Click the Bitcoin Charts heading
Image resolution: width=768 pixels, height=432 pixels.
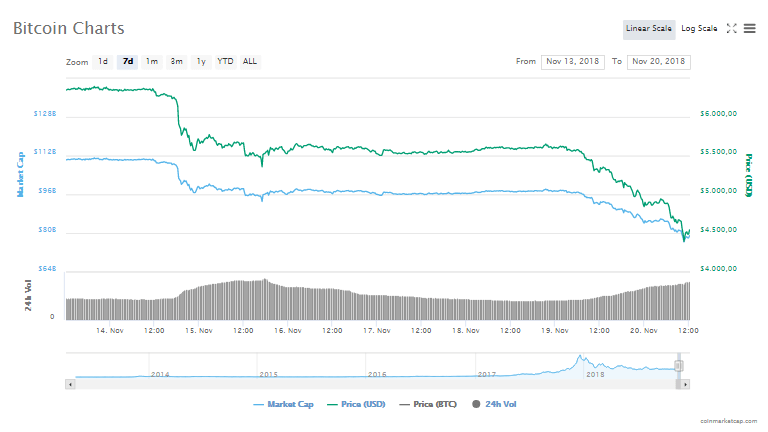click(69, 28)
